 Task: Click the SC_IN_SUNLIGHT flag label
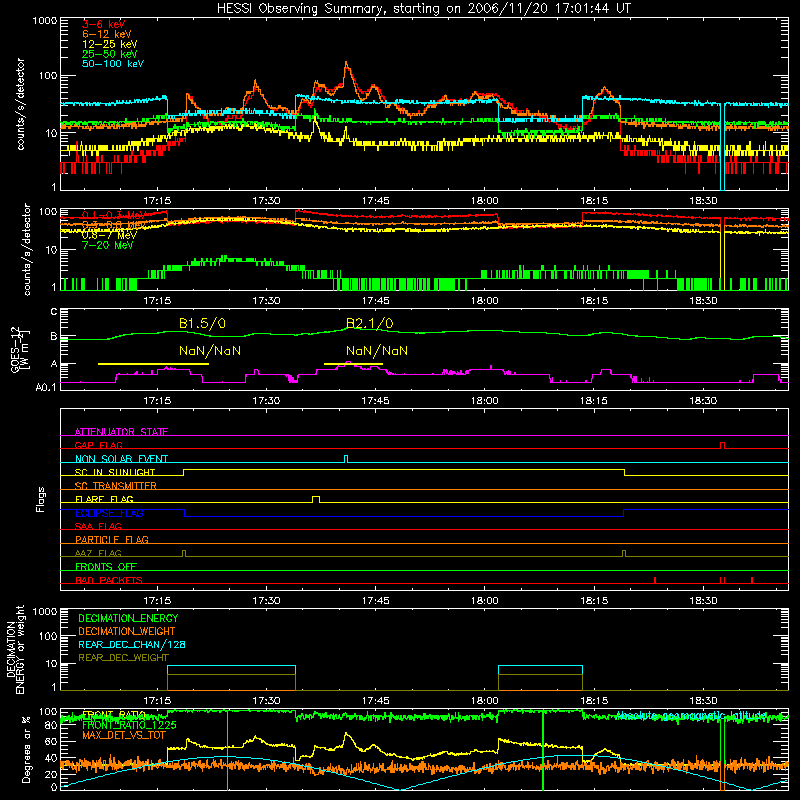click(x=115, y=472)
